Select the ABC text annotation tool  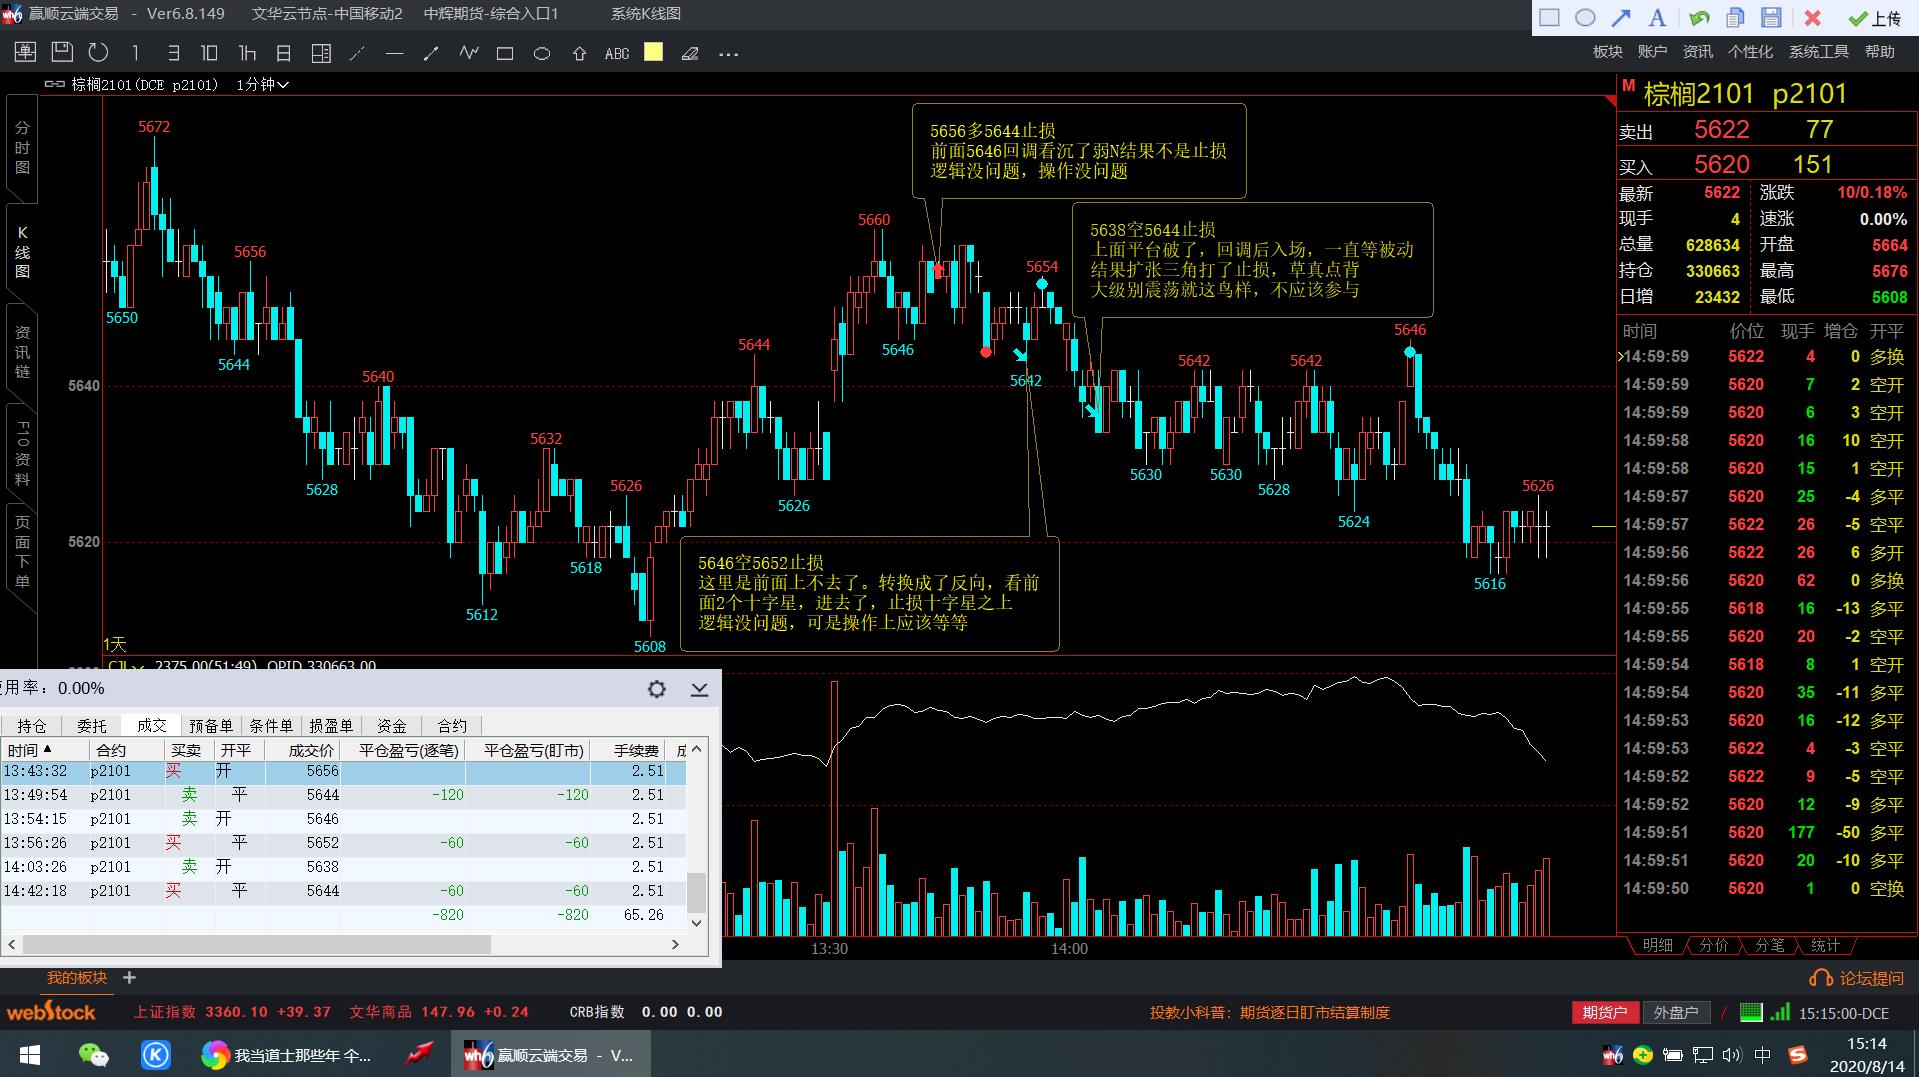click(617, 54)
